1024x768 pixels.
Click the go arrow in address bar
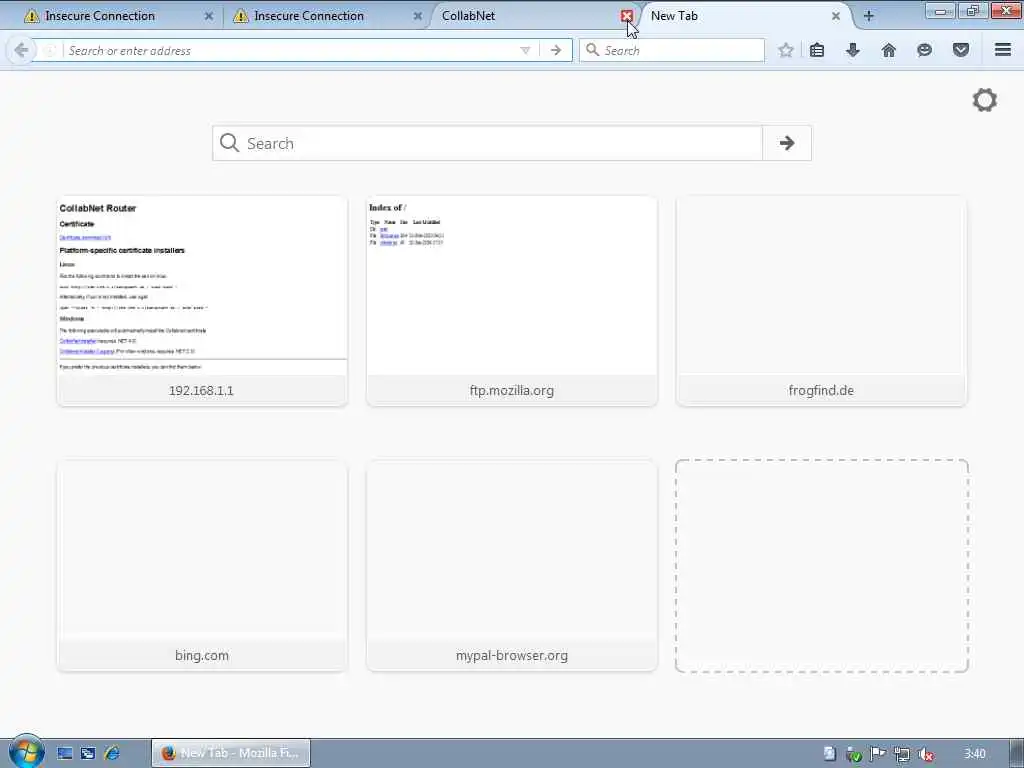click(556, 50)
